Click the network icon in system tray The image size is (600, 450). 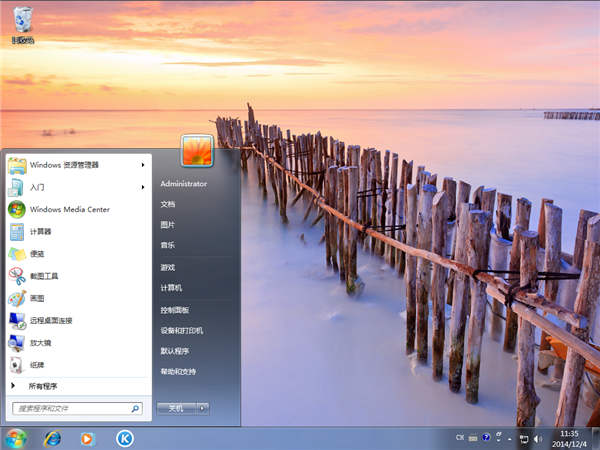tap(524, 439)
